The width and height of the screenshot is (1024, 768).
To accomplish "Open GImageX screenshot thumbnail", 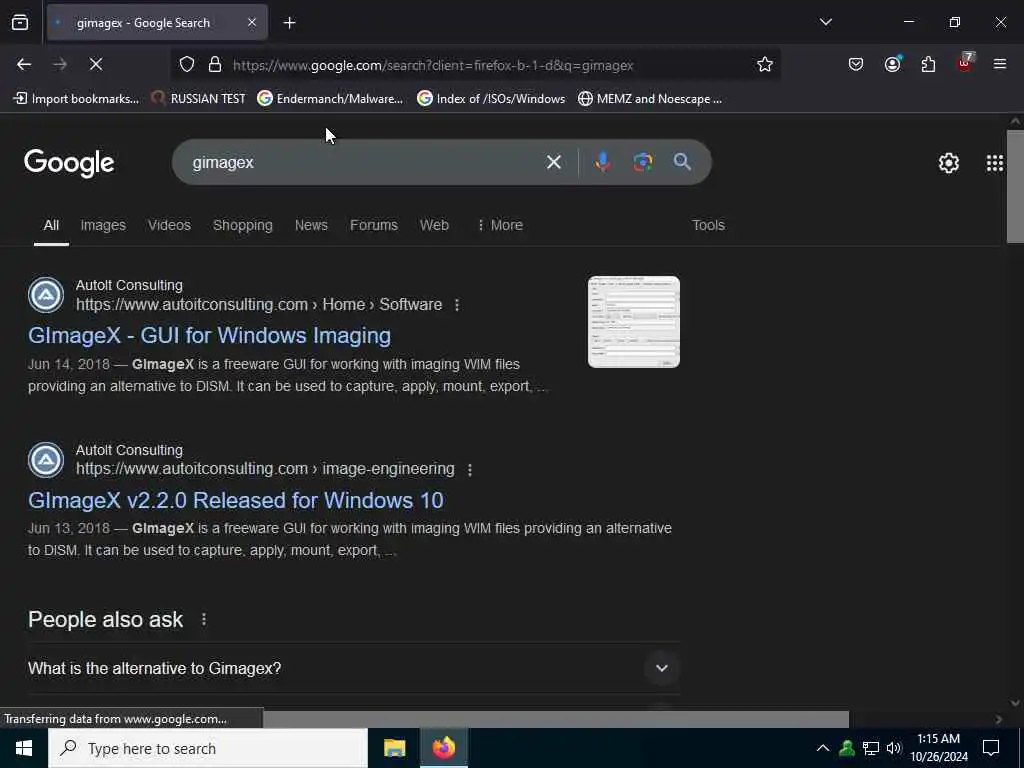I will [633, 322].
